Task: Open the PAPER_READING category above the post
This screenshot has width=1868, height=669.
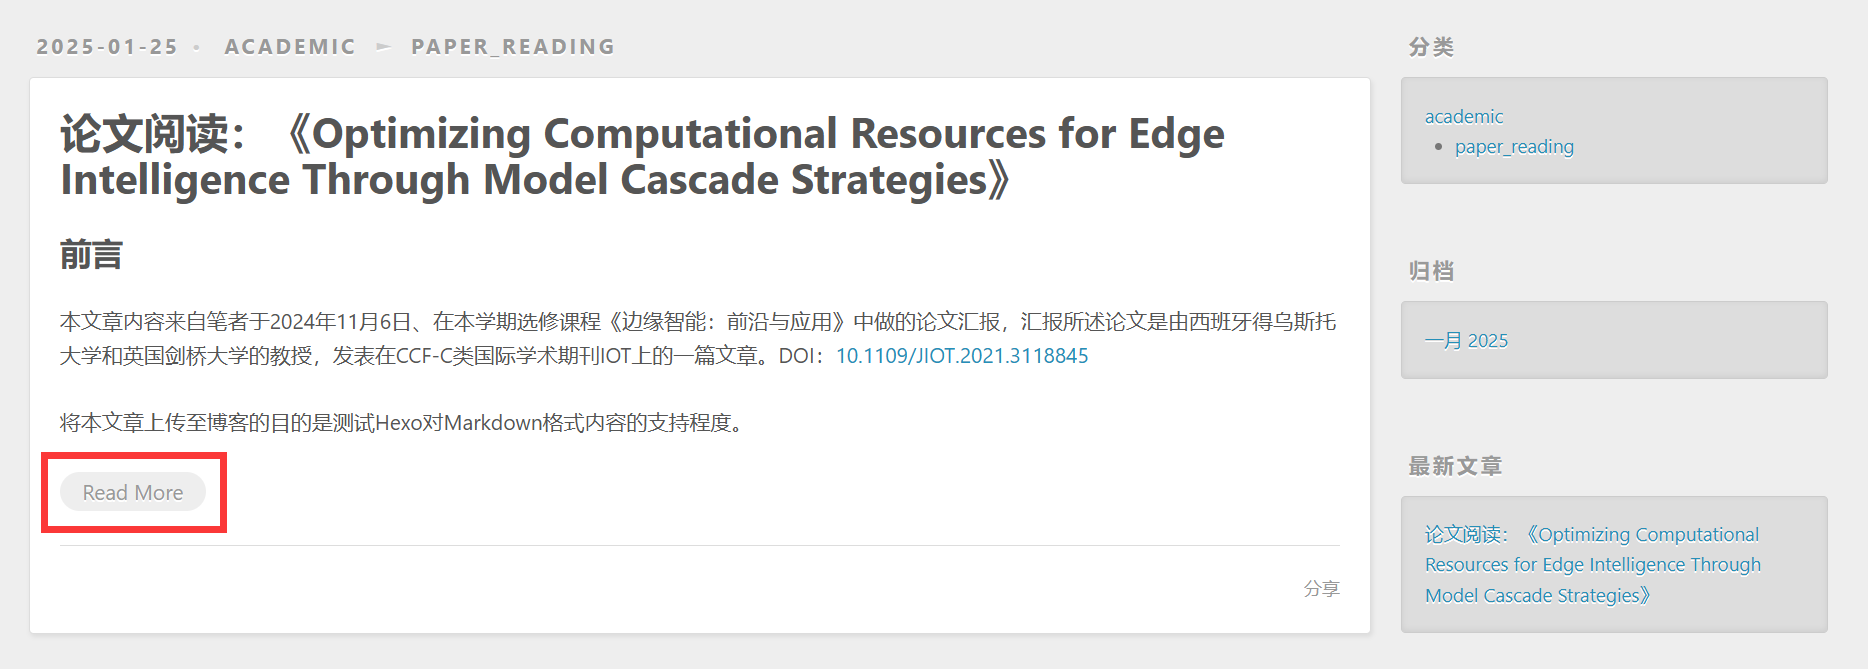Action: click(513, 47)
